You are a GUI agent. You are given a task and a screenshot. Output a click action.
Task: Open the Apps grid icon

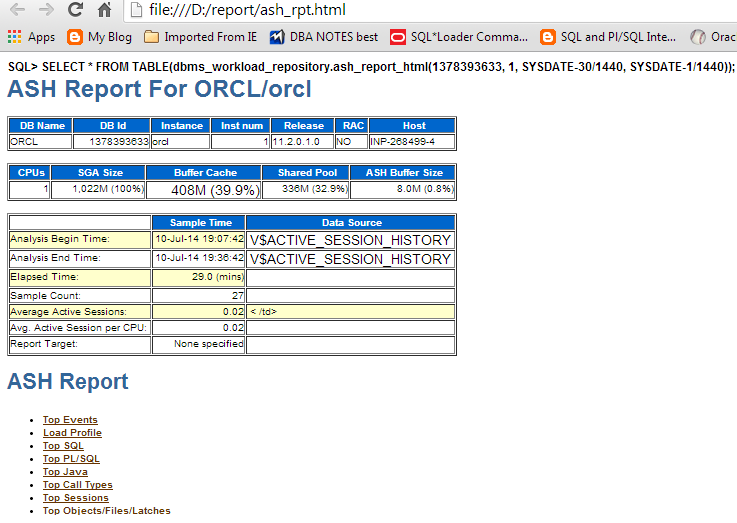click(x=15, y=37)
